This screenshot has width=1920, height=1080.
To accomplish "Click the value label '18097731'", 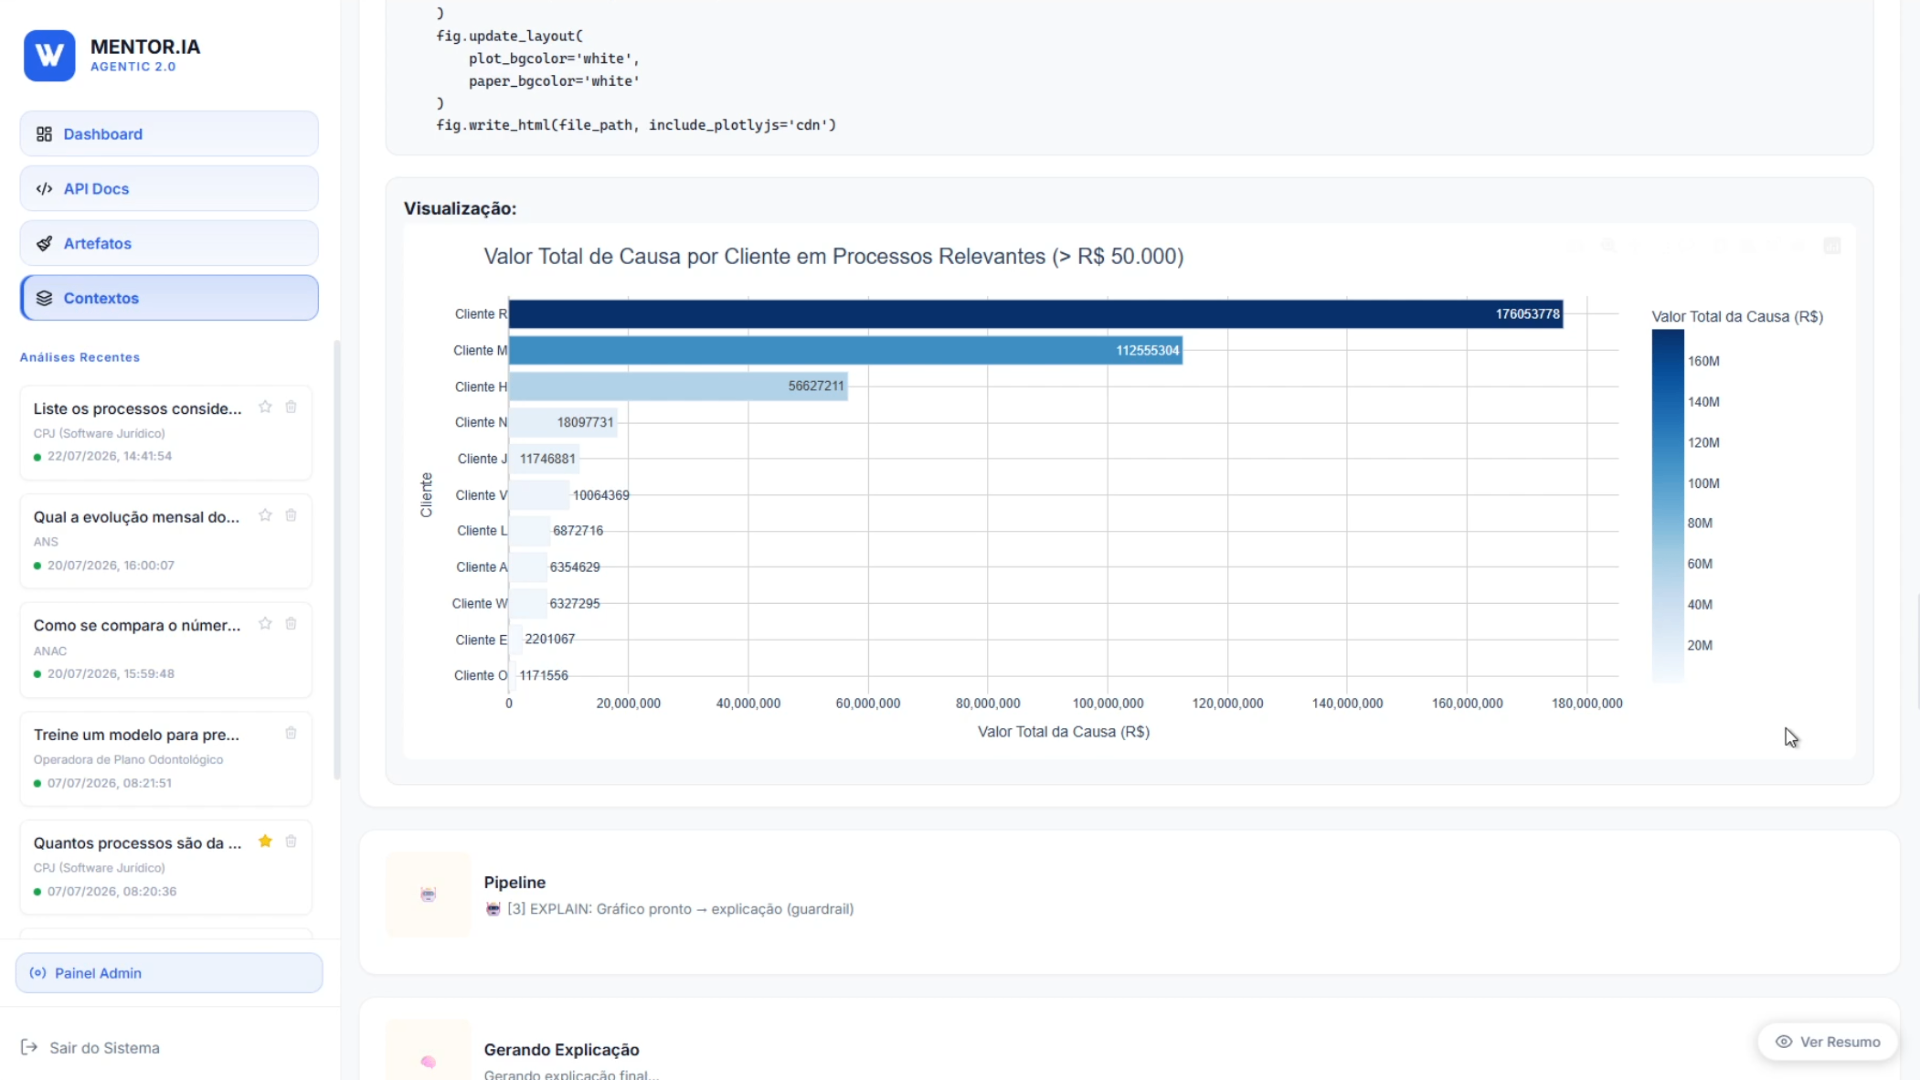I will 585,422.
